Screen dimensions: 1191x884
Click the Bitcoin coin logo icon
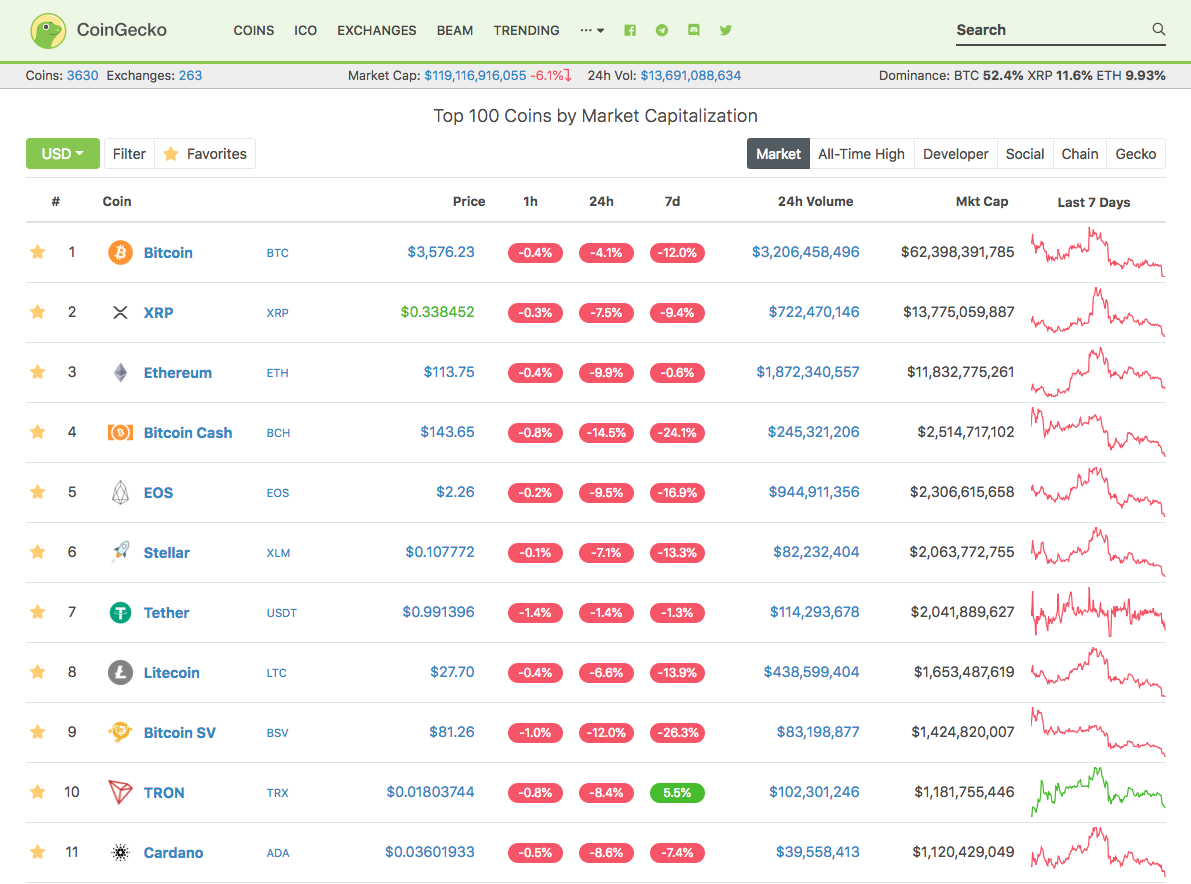pos(120,252)
